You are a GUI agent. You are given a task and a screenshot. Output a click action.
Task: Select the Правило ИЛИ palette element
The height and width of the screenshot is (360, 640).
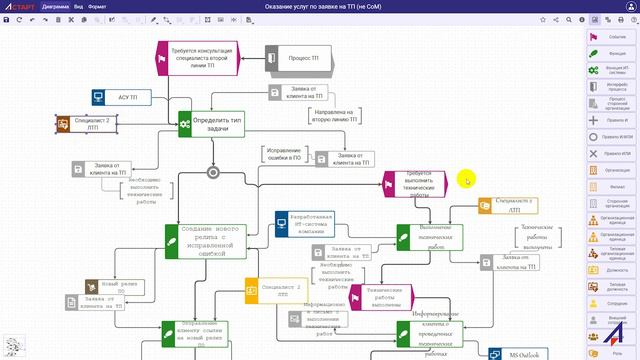(611, 154)
